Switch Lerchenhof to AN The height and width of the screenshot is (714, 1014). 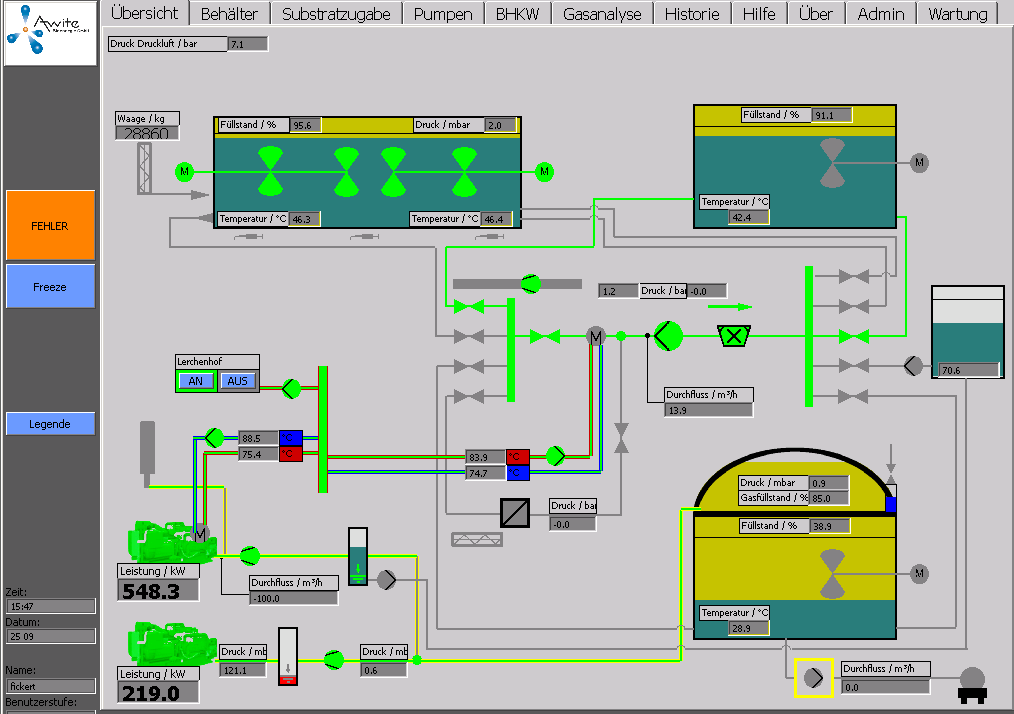[196, 381]
